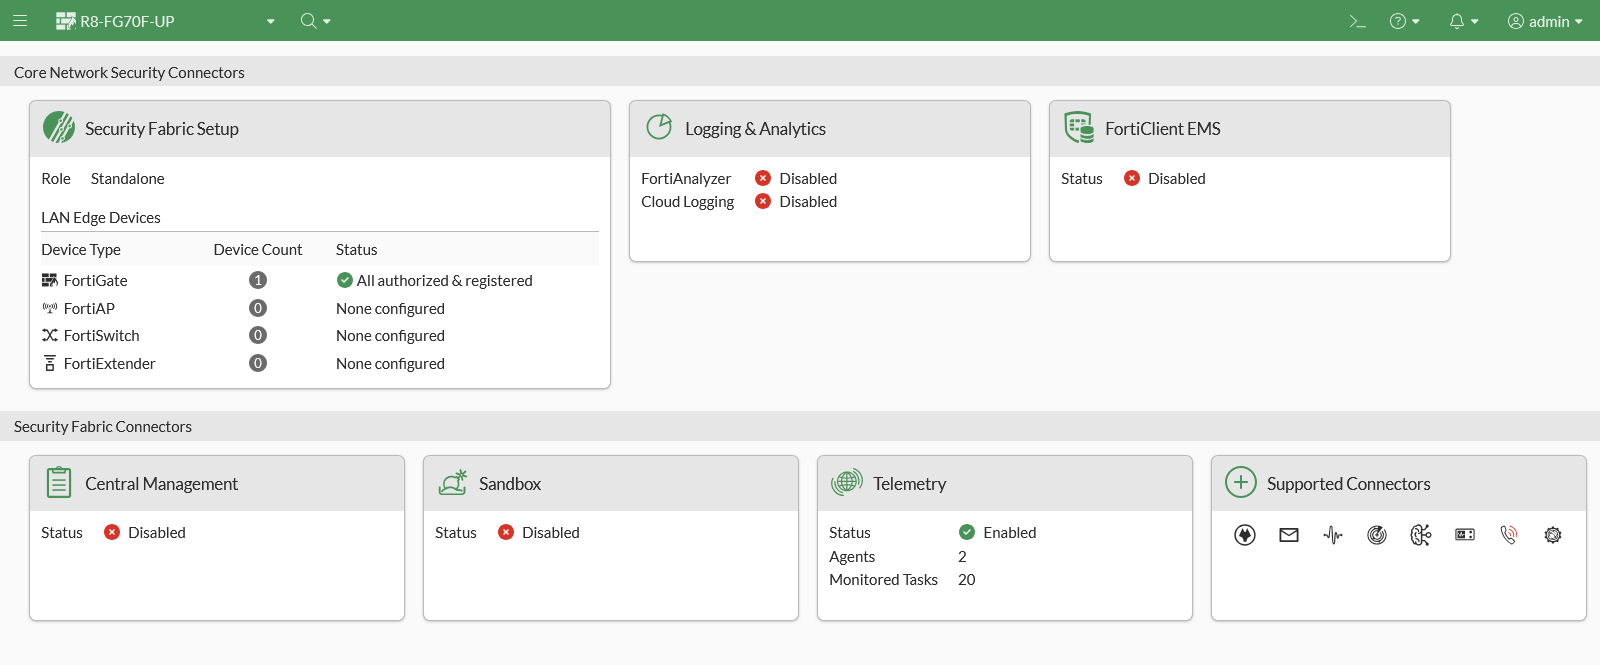Click the gear-shaped connector icon
This screenshot has width=1600, height=665.
tap(1553, 535)
